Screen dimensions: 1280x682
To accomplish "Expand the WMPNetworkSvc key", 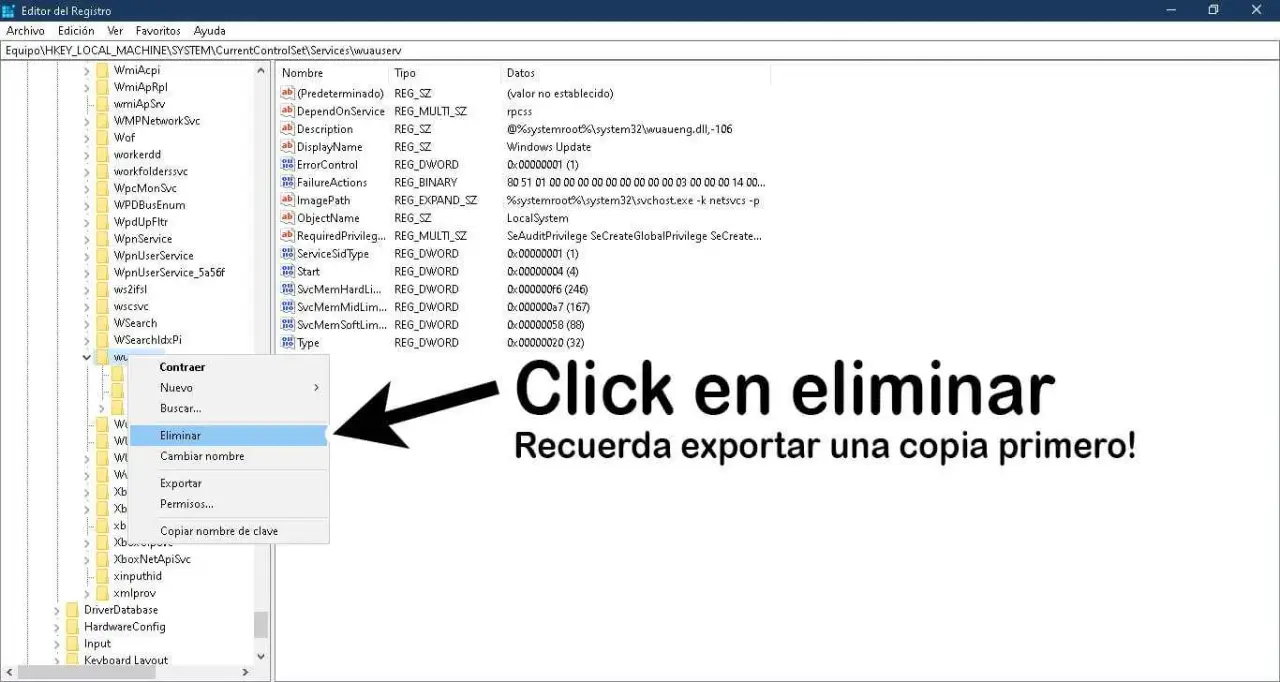I will [87, 121].
